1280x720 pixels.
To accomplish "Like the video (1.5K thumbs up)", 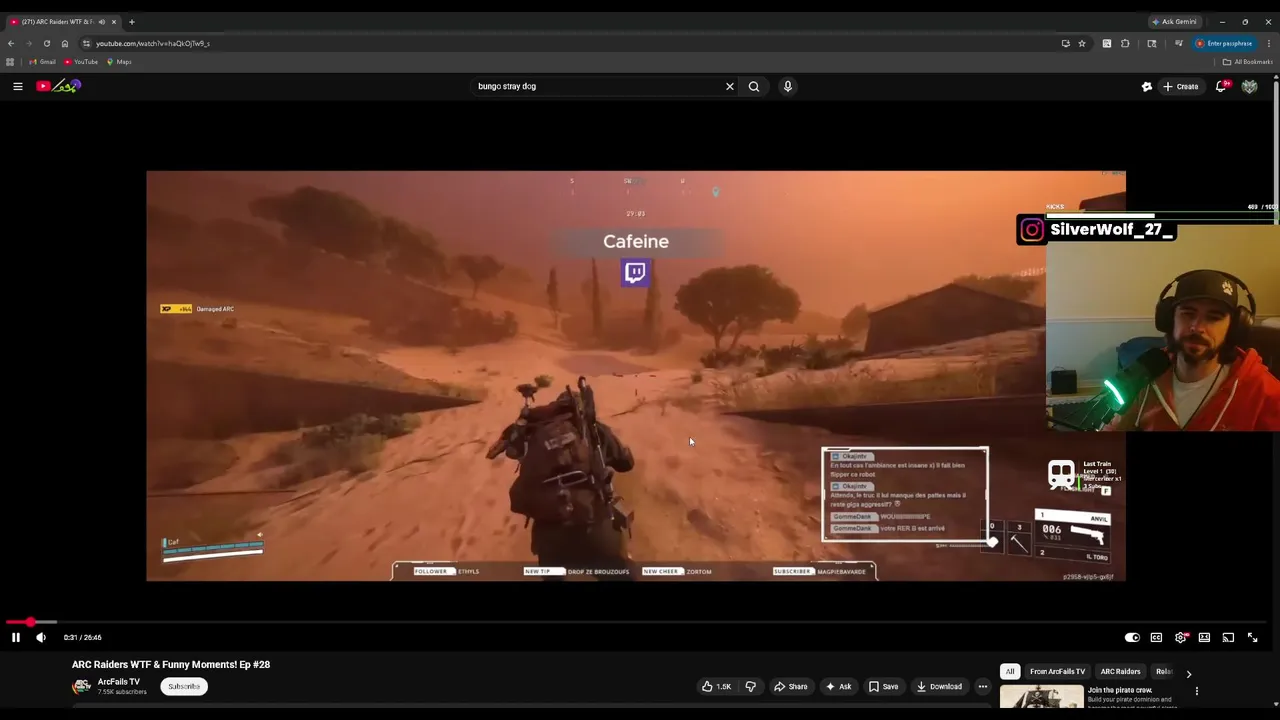I will (x=716, y=686).
